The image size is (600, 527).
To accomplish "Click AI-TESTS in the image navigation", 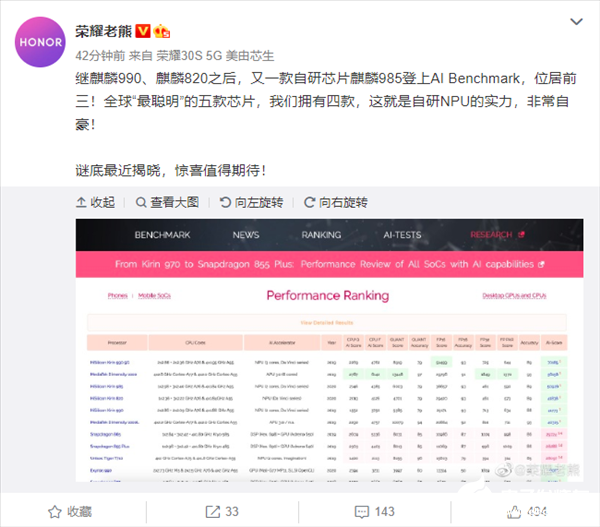I will click(x=403, y=235).
